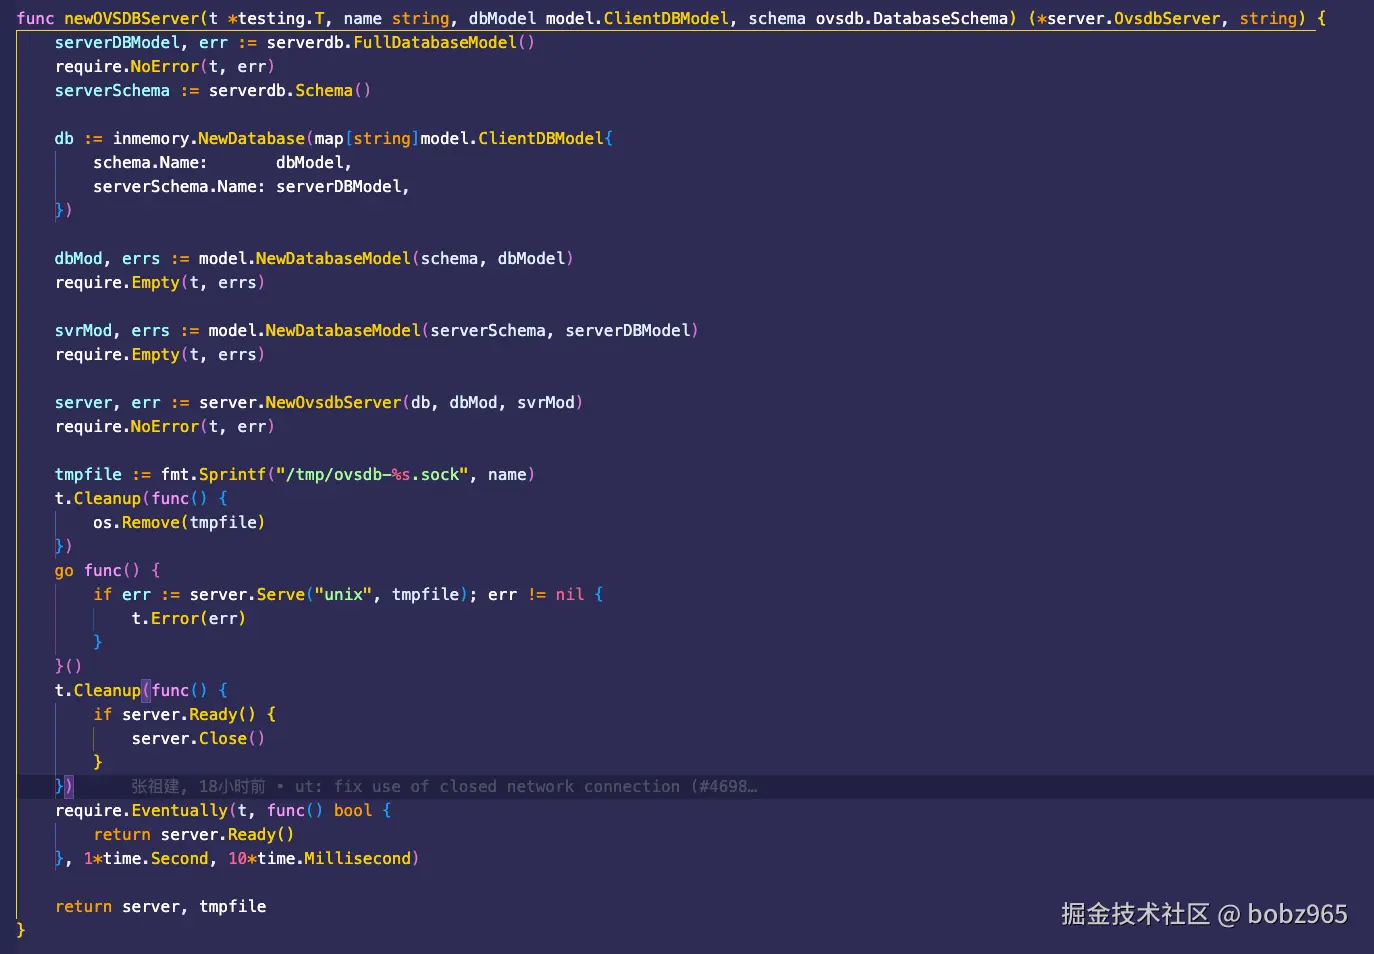The width and height of the screenshot is (1374, 954).
Task: Click server.Close() statement
Action: [198, 738]
